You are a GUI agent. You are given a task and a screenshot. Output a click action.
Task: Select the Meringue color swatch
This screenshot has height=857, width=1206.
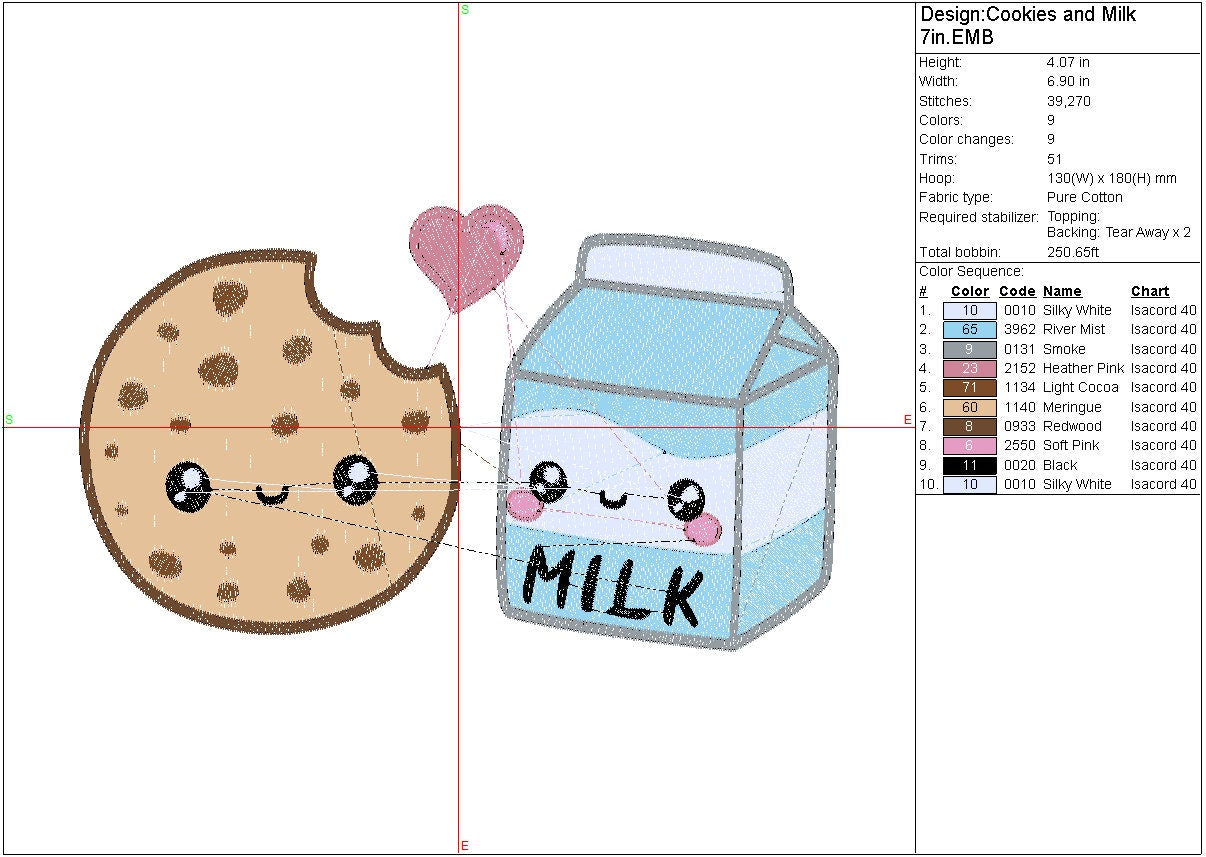(969, 408)
